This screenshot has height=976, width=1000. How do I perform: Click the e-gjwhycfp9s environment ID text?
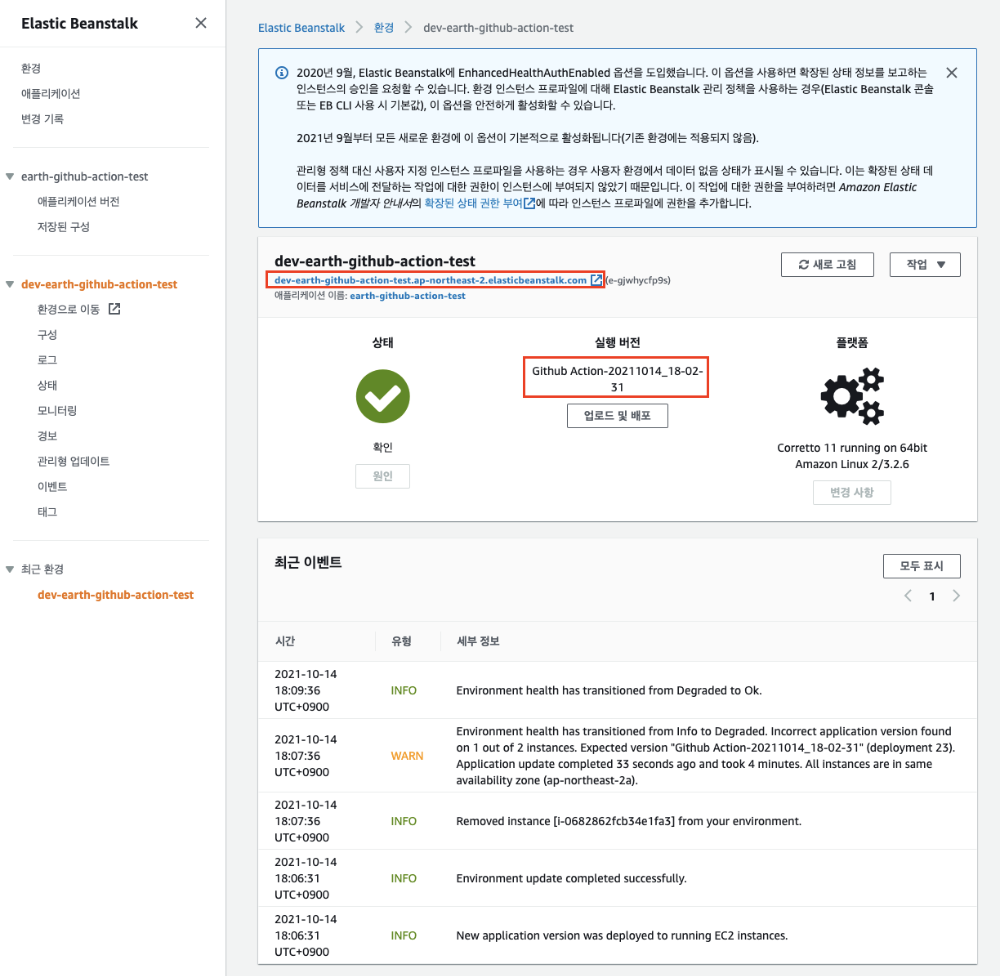pos(638,280)
